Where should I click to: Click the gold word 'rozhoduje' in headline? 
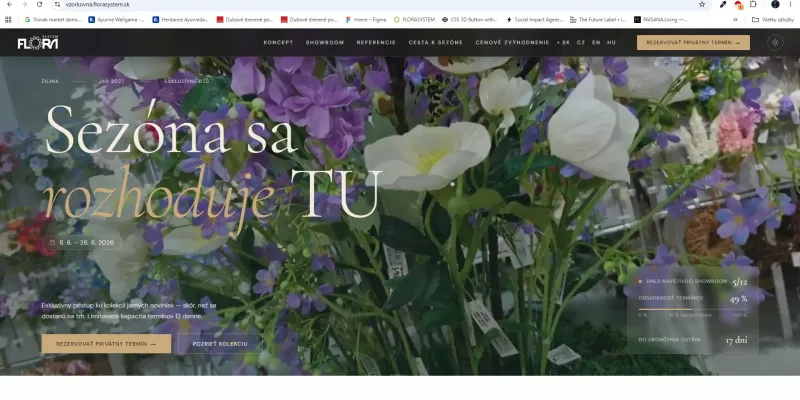(160, 199)
